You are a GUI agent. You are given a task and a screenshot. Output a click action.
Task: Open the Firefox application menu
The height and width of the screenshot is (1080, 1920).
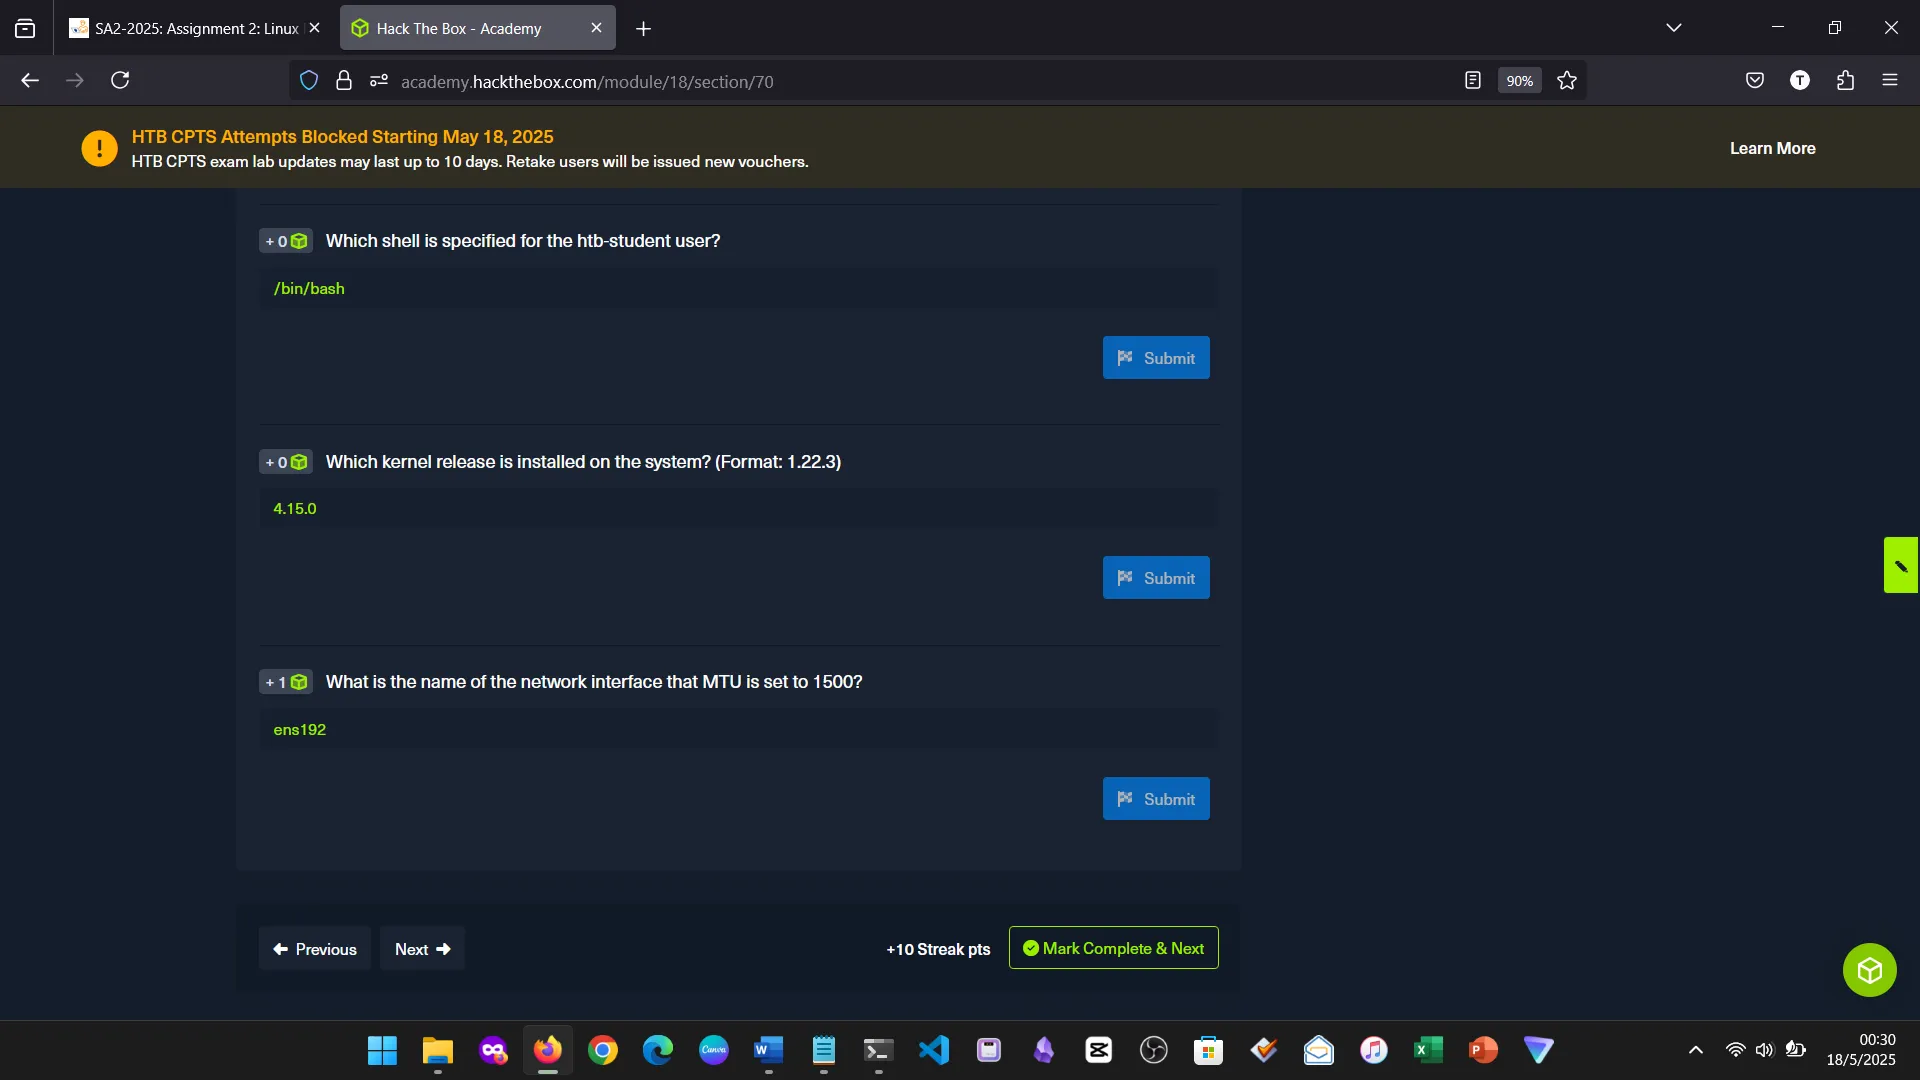[1891, 80]
